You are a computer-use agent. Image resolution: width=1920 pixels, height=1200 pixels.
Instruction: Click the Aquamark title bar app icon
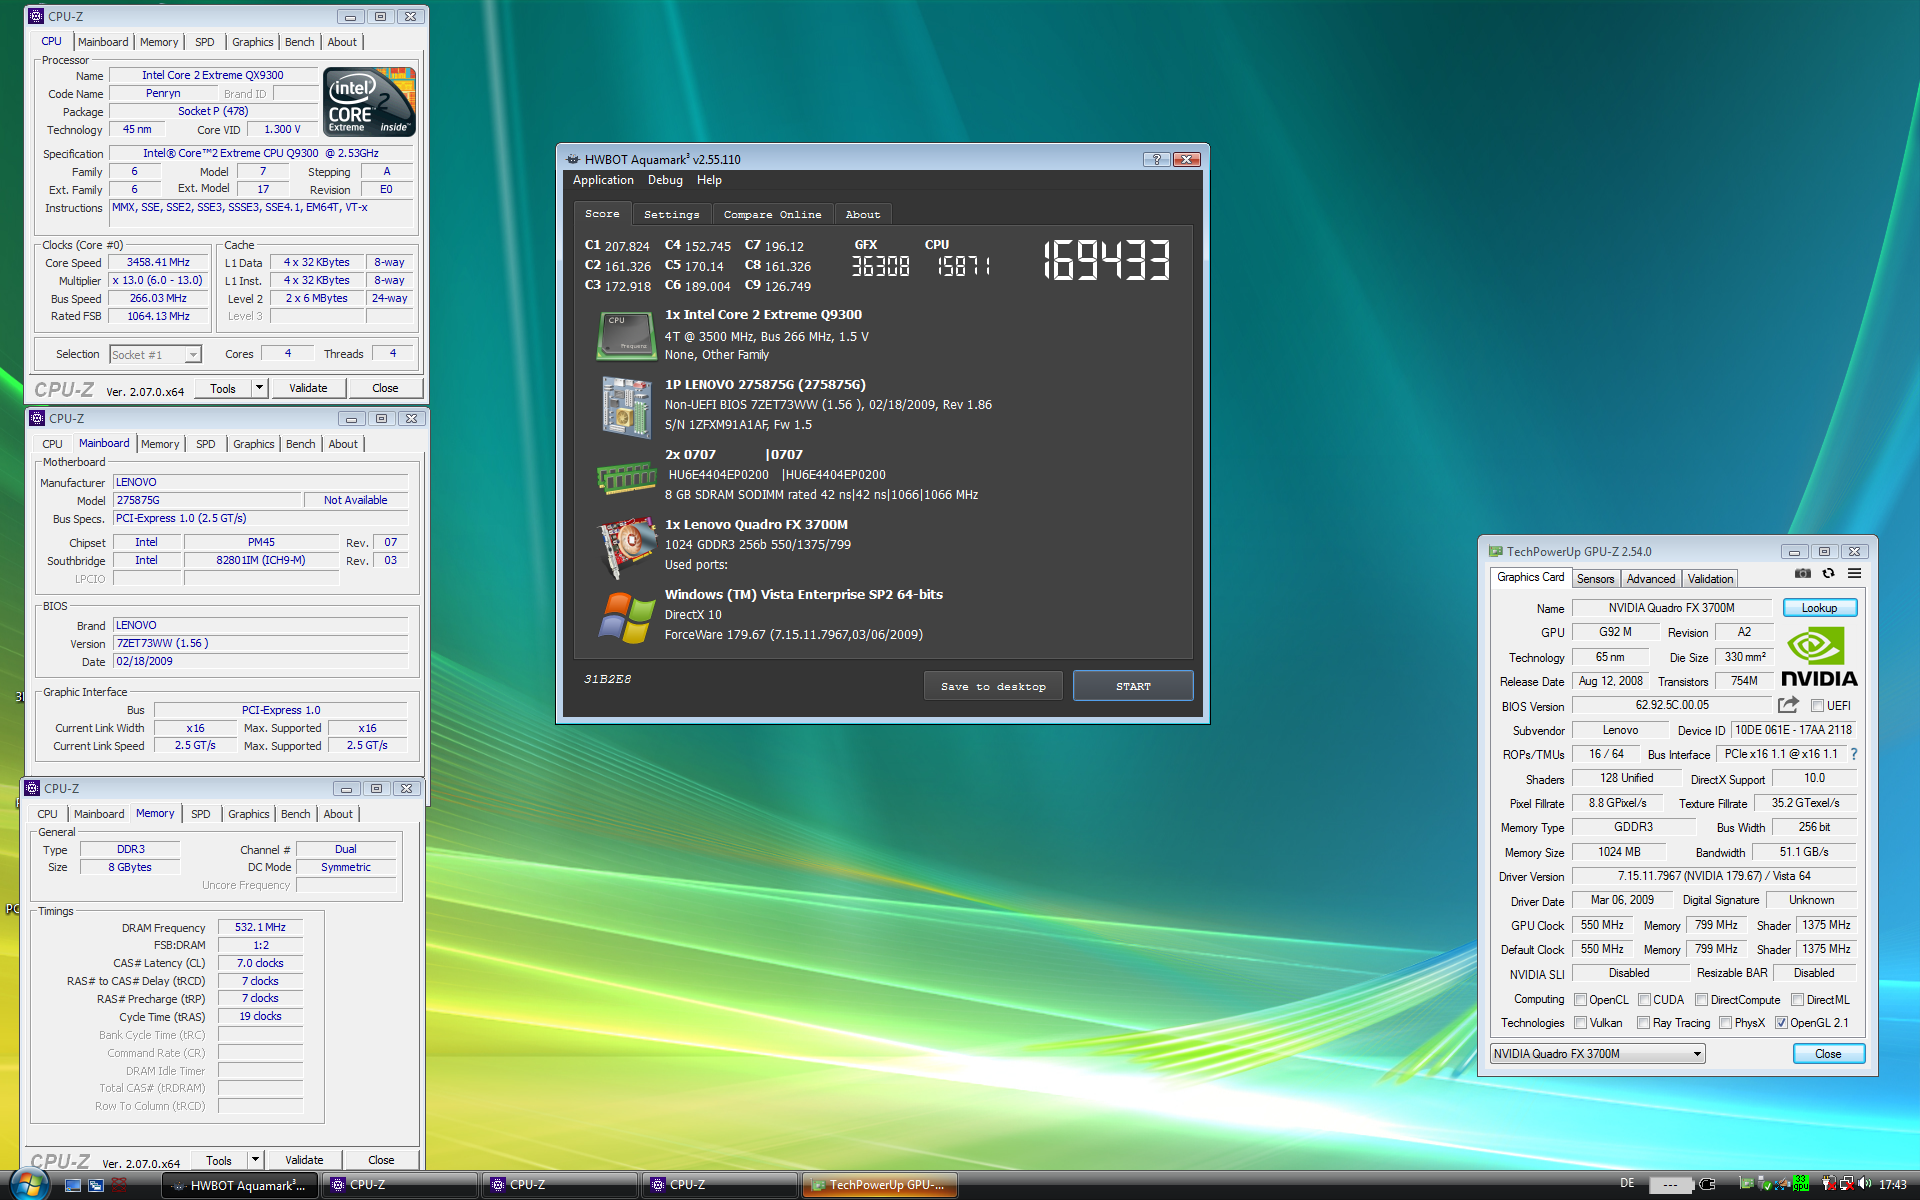[573, 159]
